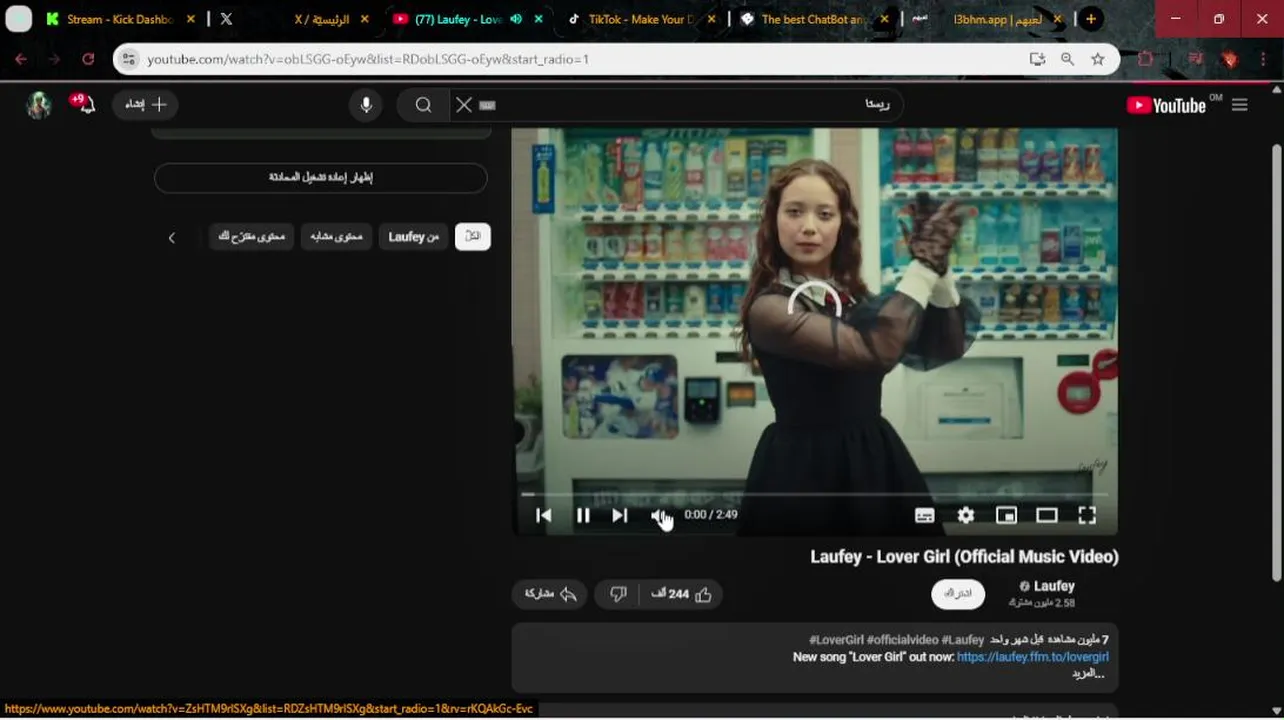Open the YouTube hamburger guide menu
1284x720 pixels.
click(x=1240, y=105)
